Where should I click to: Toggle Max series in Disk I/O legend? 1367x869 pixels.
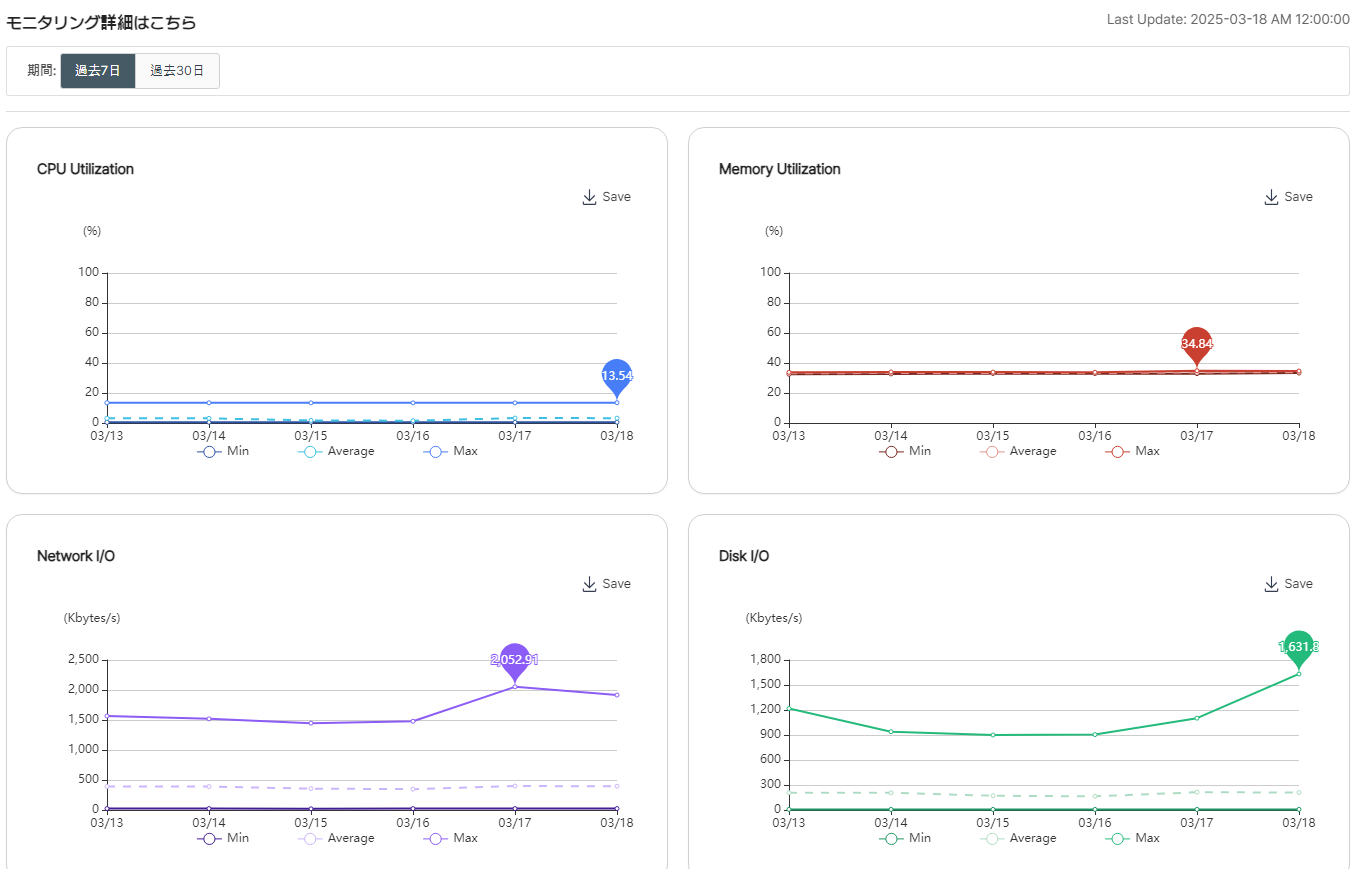point(1132,838)
